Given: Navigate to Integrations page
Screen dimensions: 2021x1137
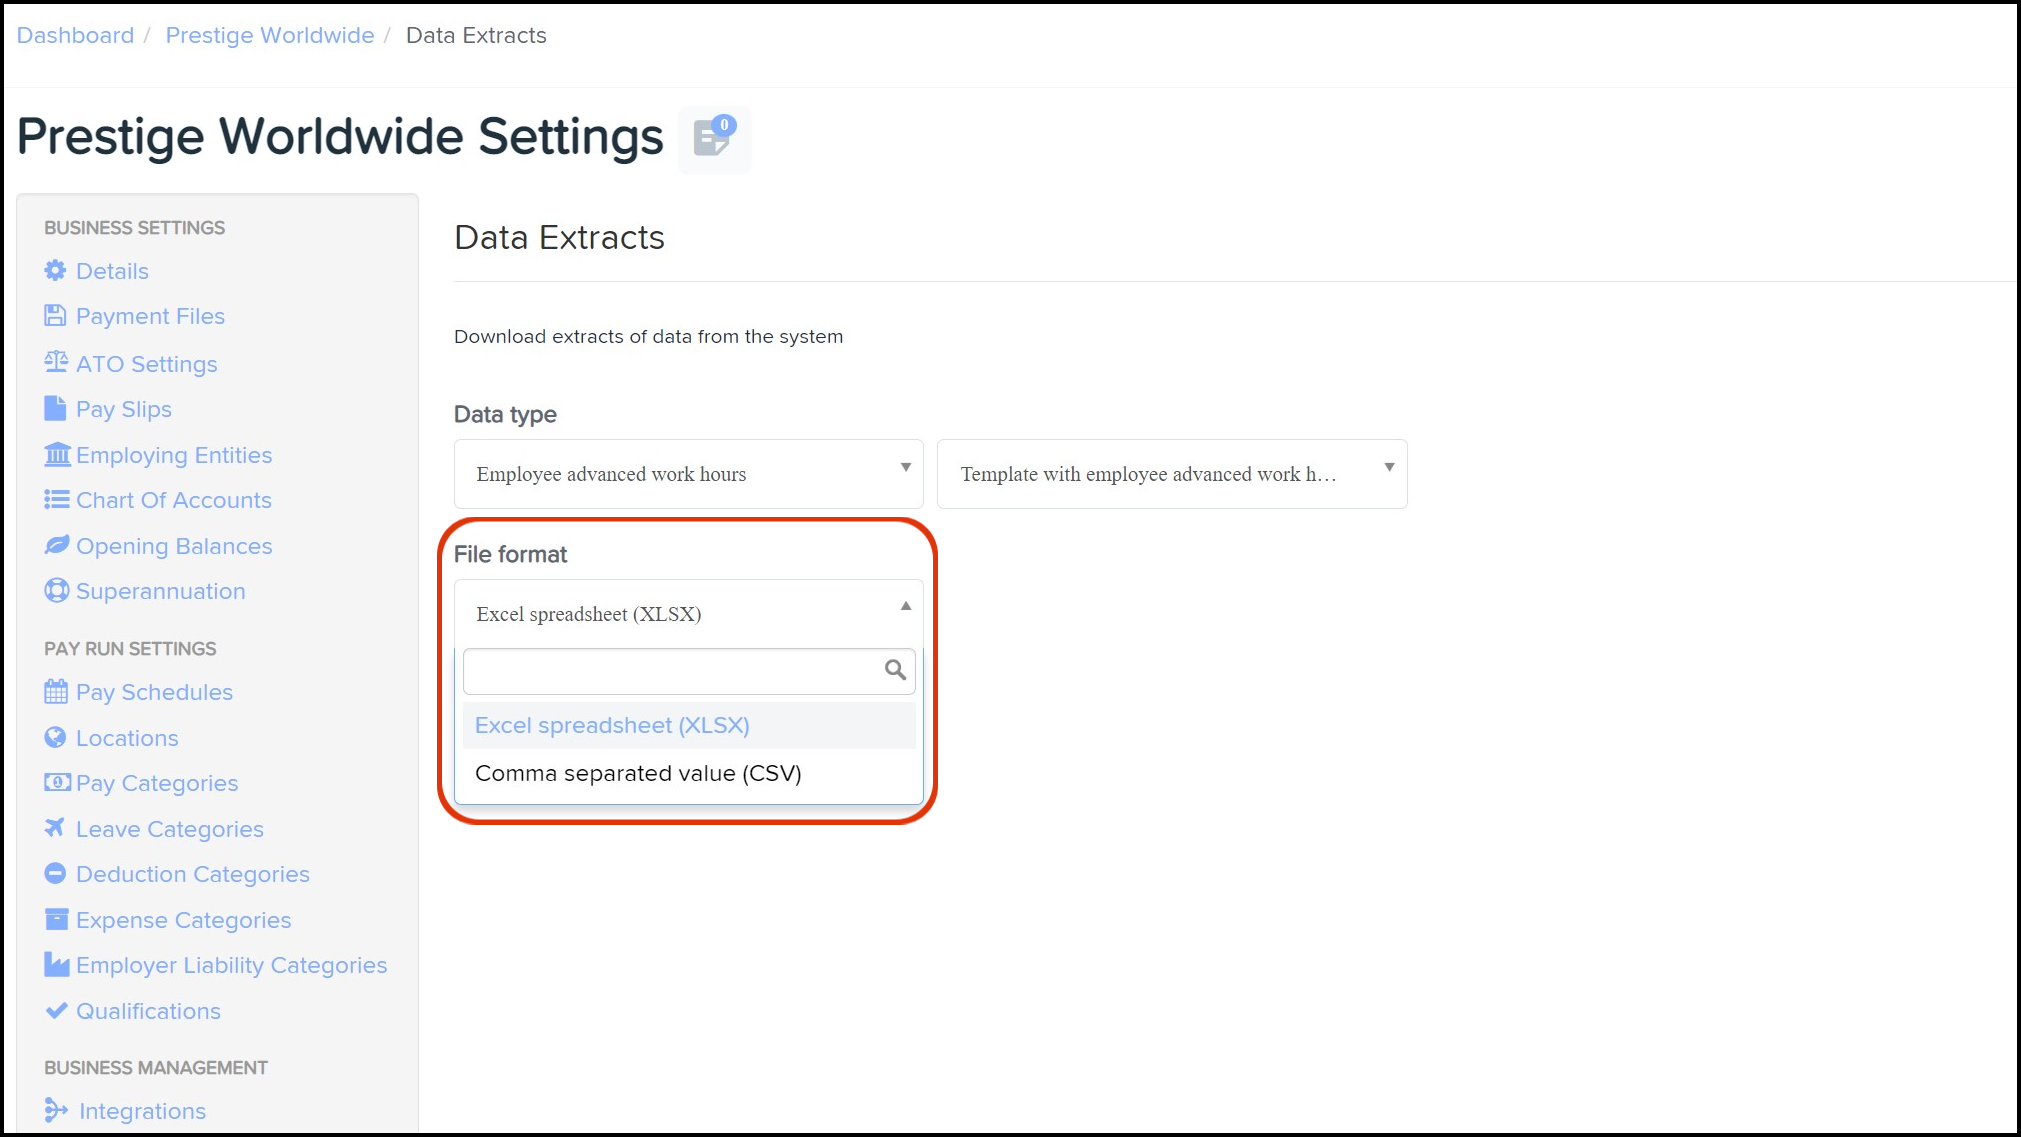Looking at the screenshot, I should pyautogui.click(x=141, y=1111).
